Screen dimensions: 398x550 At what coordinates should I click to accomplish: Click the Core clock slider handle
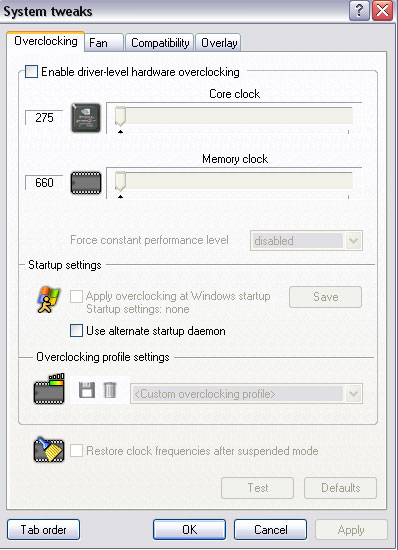(x=120, y=116)
